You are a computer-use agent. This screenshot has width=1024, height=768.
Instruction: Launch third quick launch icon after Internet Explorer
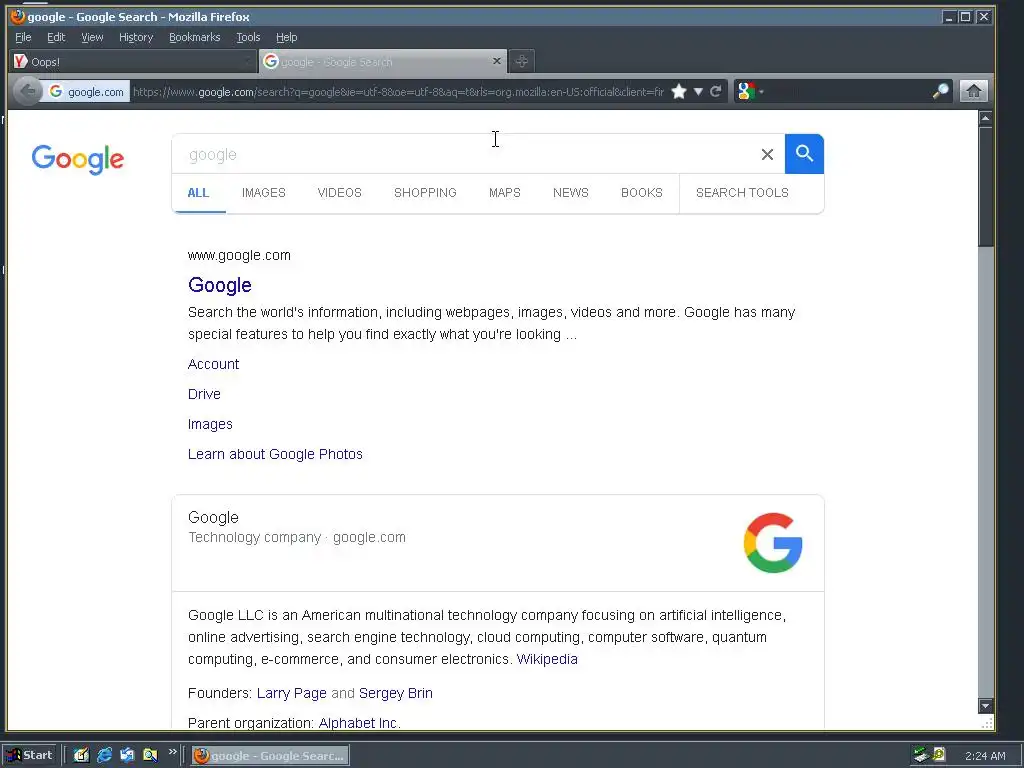tap(127, 755)
